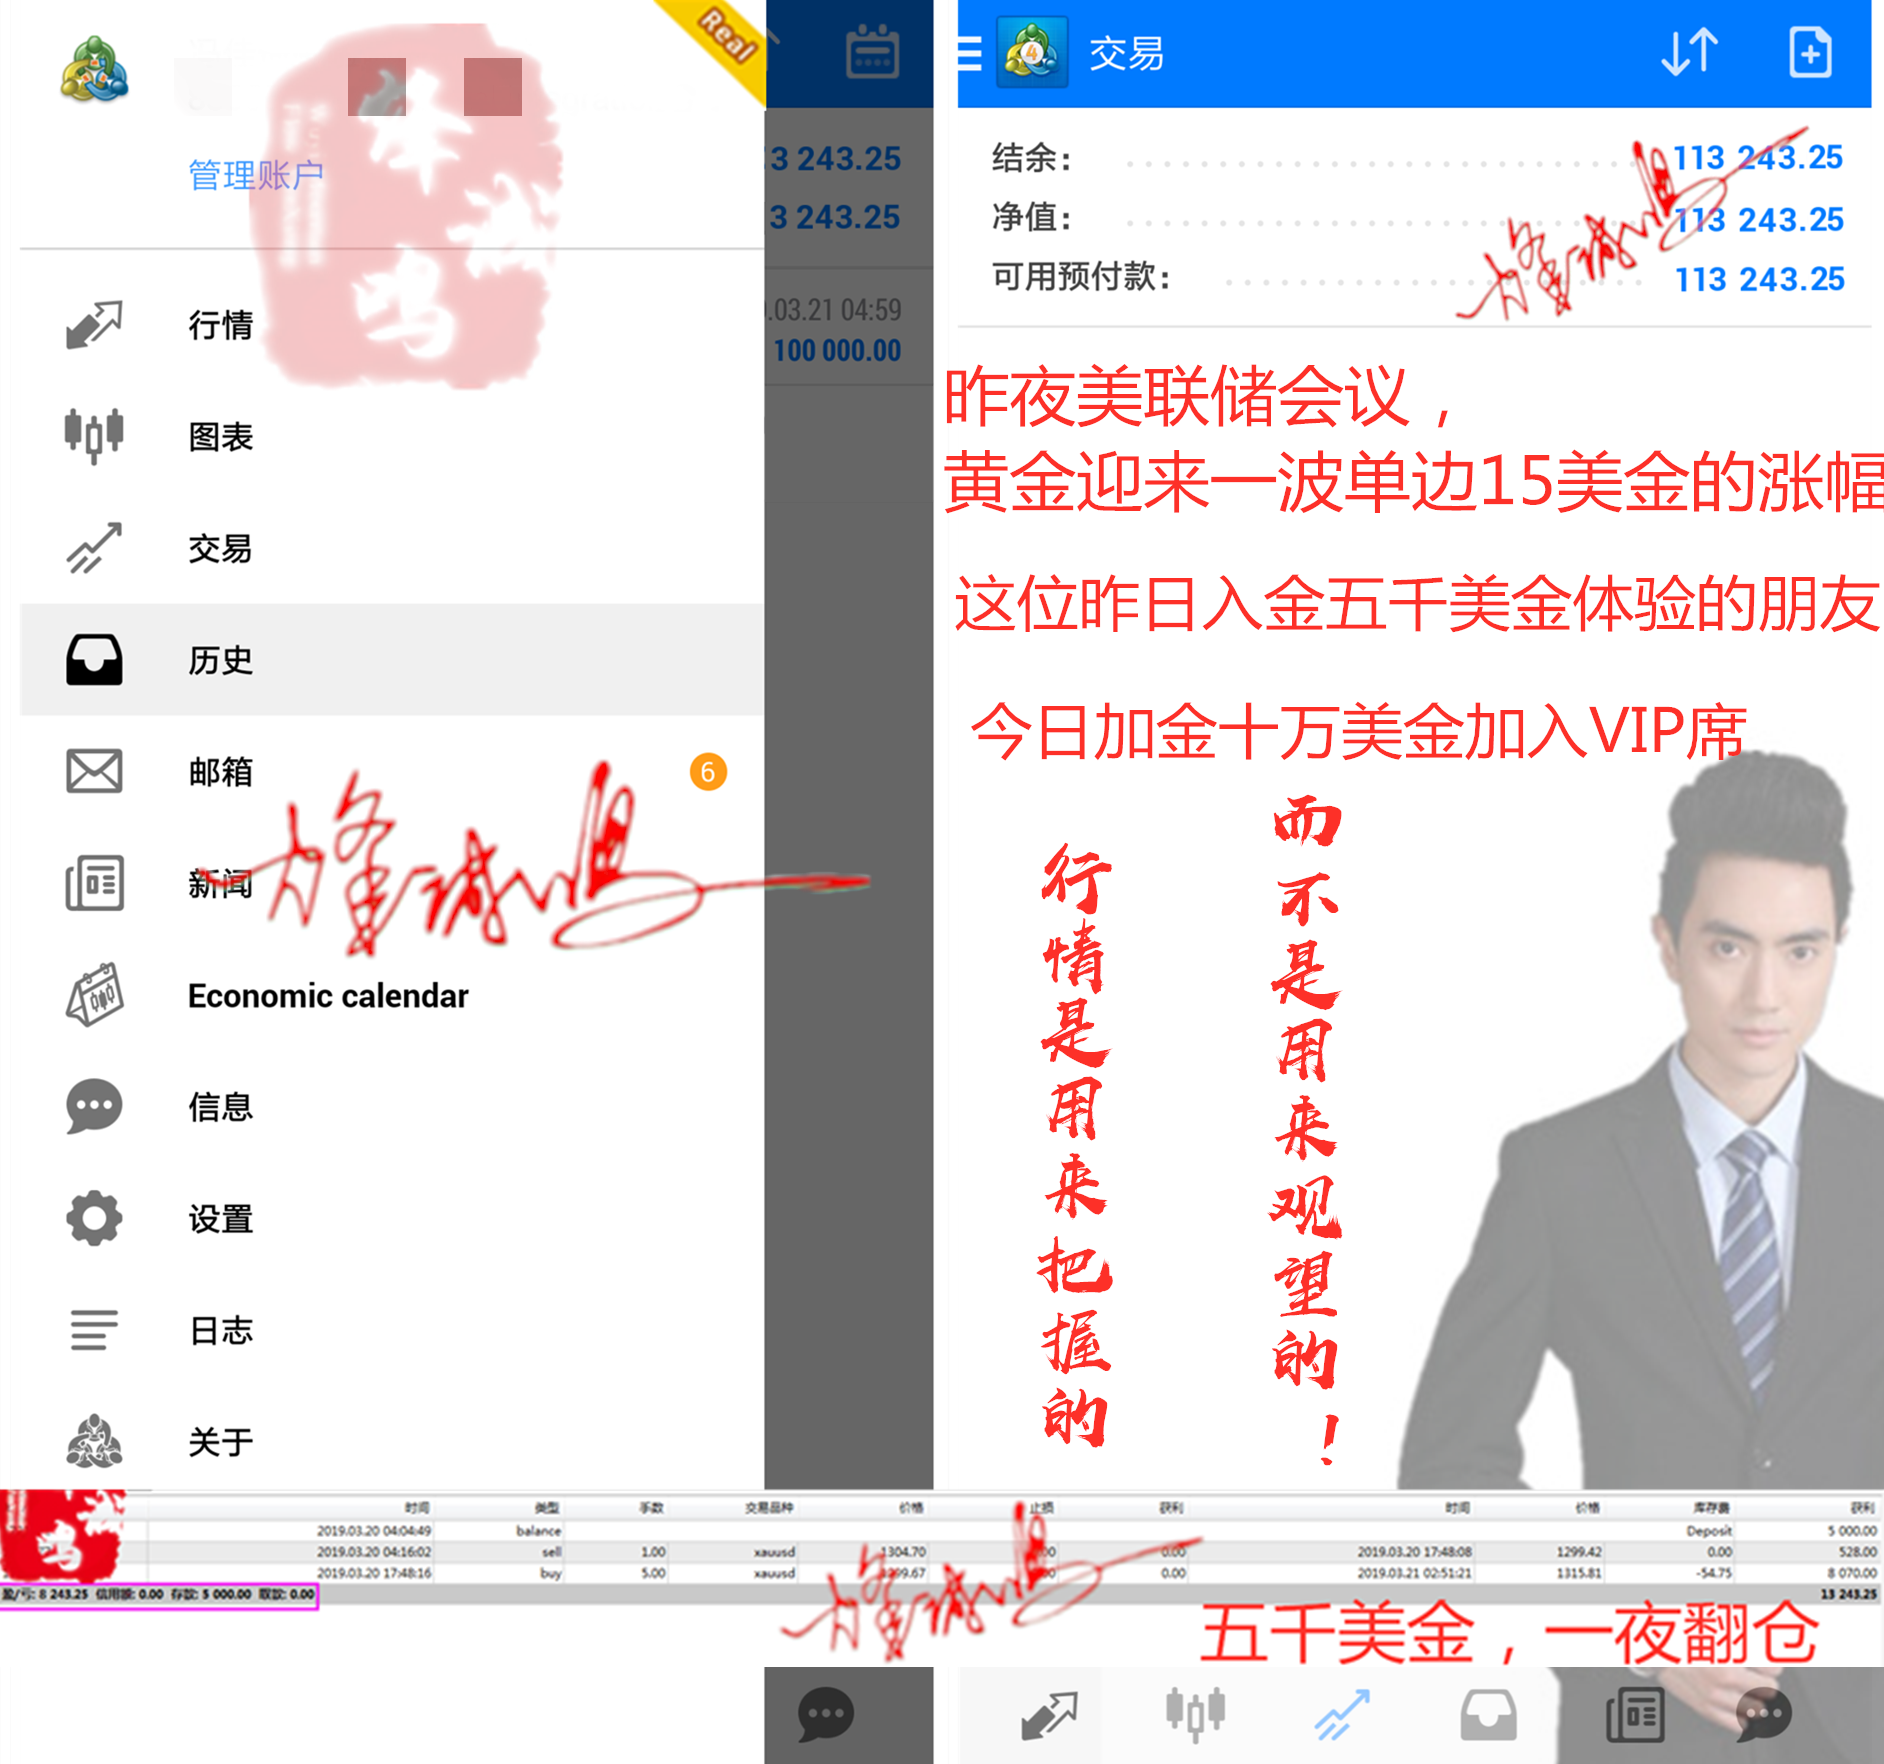Viewport: 1884px width, 1764px height.
Task: Switch to chart candlestick tab at bottom
Action: click(1195, 1714)
